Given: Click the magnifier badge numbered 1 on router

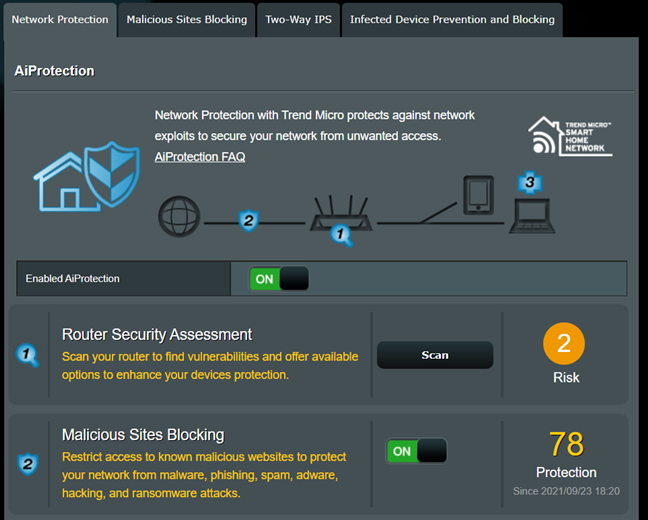Looking at the screenshot, I should point(341,235).
